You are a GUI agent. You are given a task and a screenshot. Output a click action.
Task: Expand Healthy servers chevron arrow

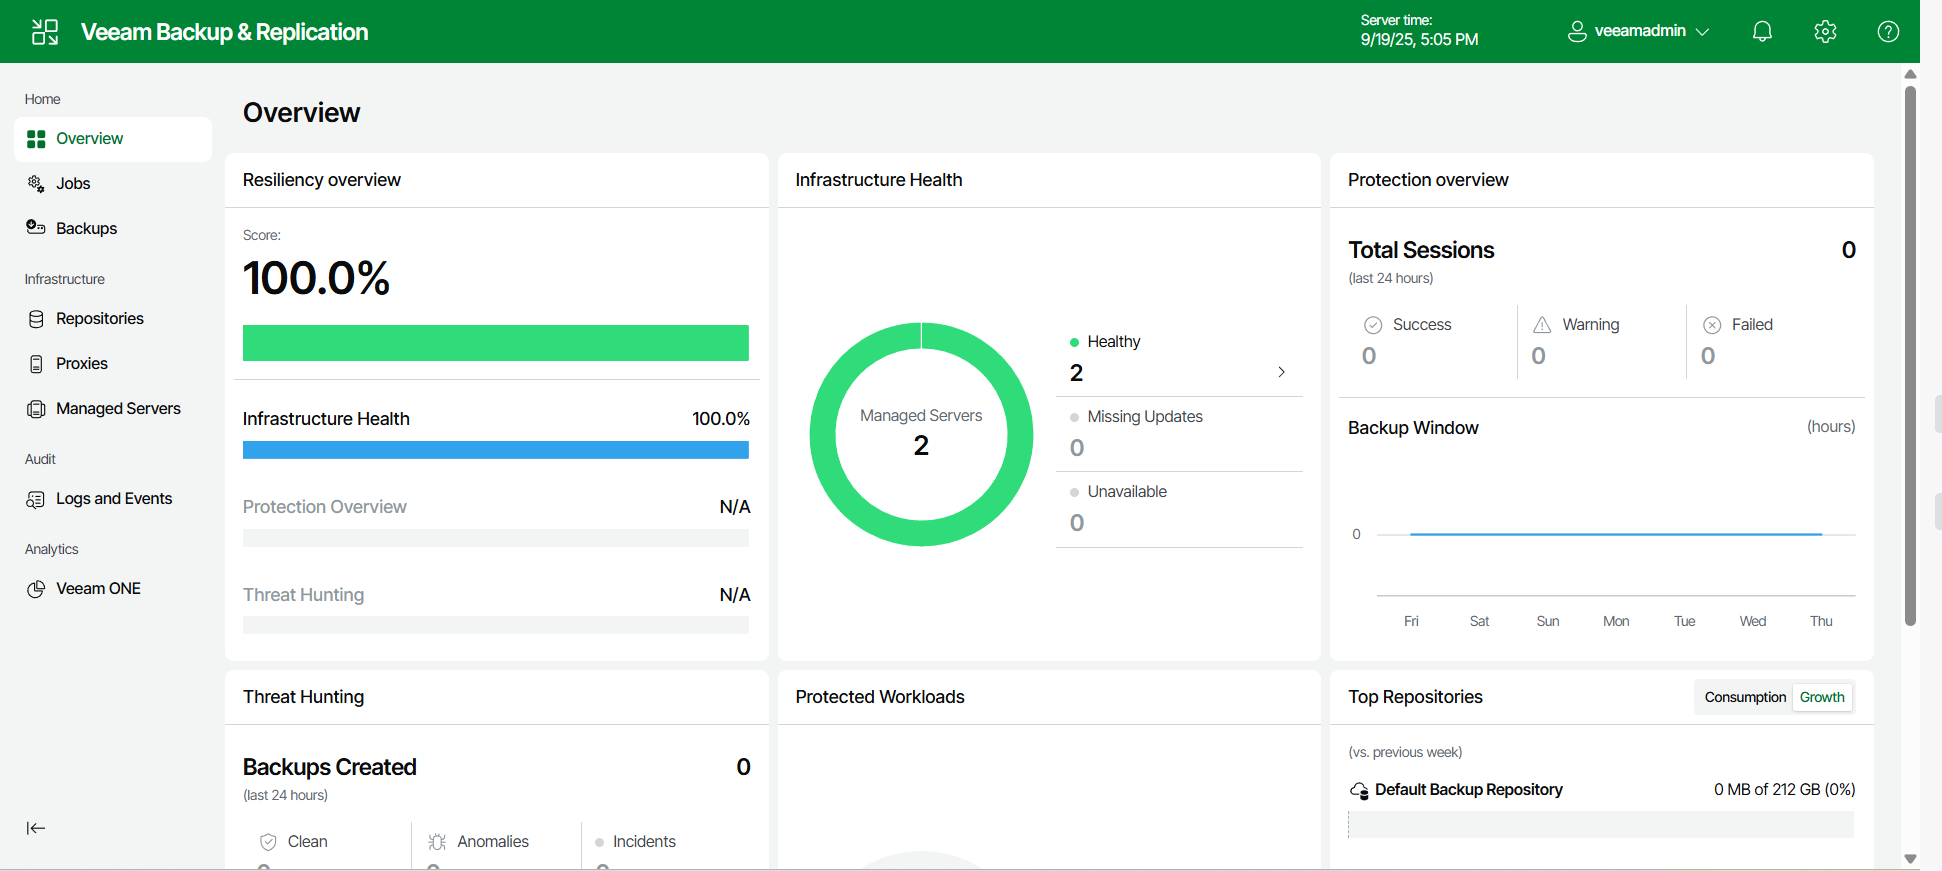tap(1281, 372)
